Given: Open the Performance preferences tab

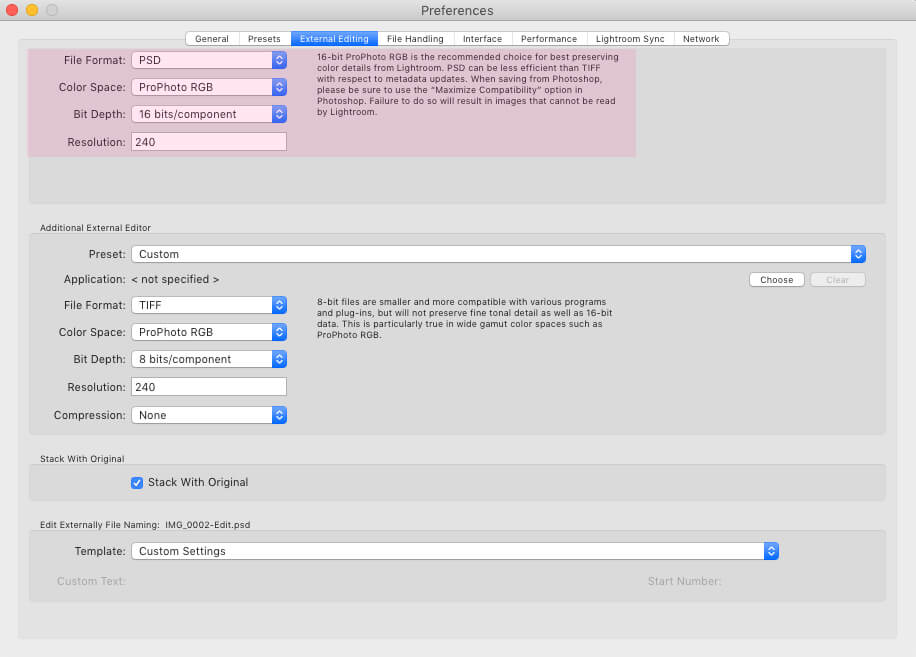Looking at the screenshot, I should (x=549, y=38).
